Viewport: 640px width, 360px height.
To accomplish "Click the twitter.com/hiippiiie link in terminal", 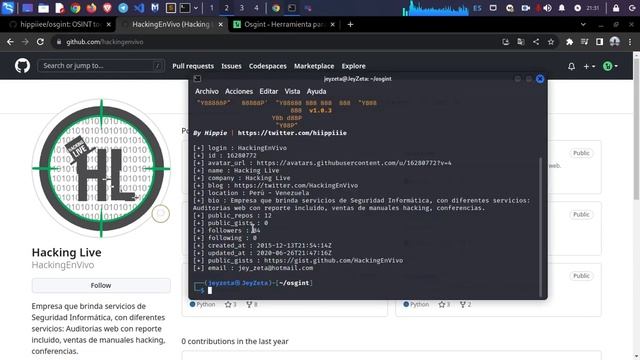I will 292,133.
